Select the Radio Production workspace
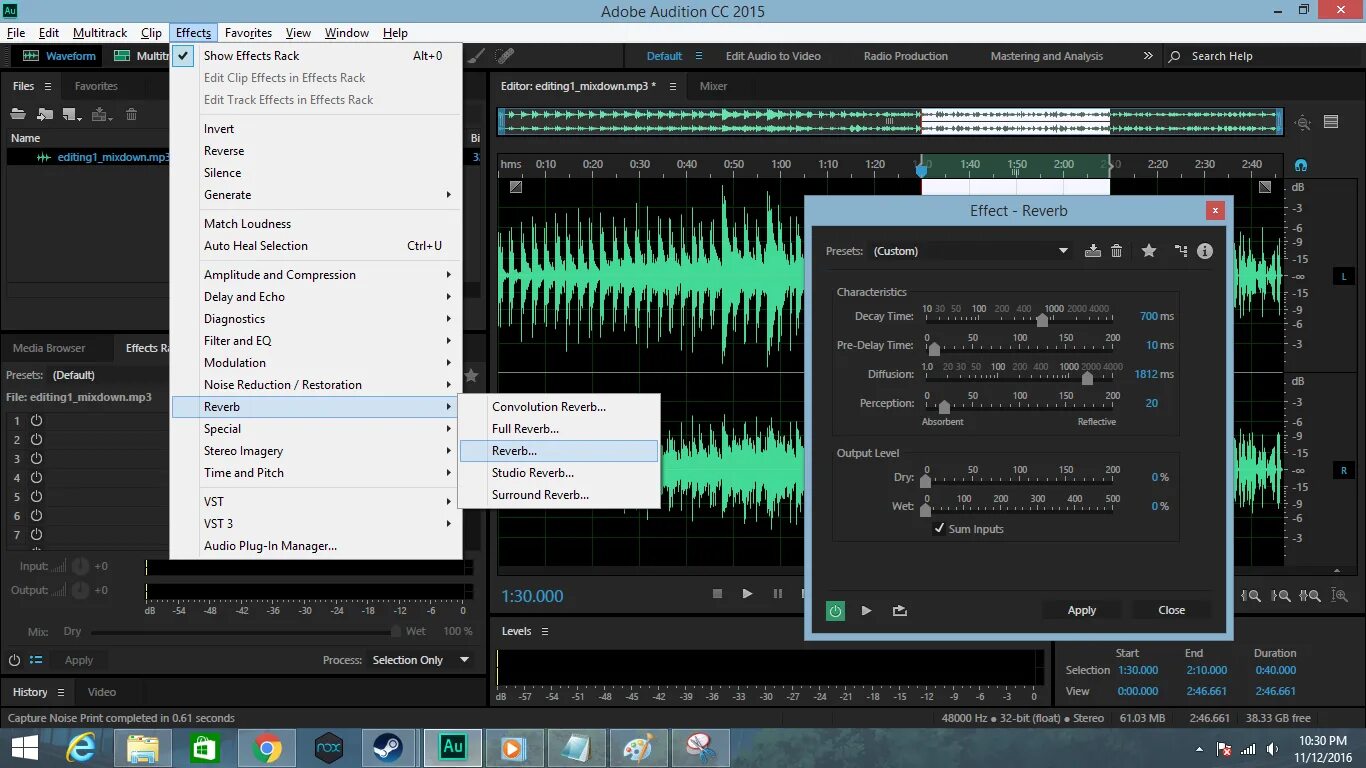Viewport: 1366px width, 768px height. (906, 56)
